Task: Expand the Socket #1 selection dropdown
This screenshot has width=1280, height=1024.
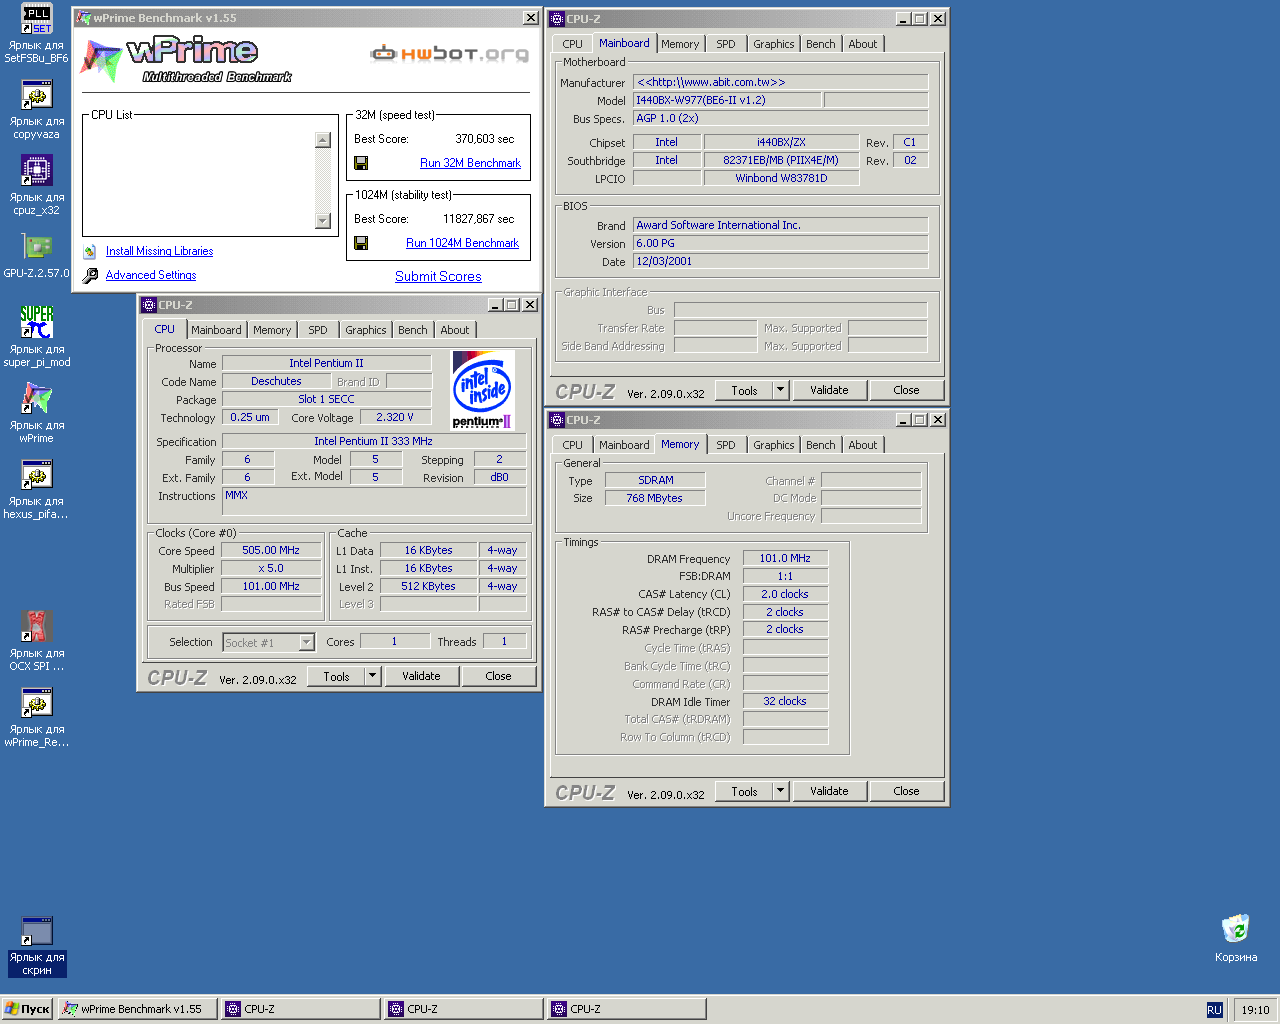Action: [x=307, y=642]
